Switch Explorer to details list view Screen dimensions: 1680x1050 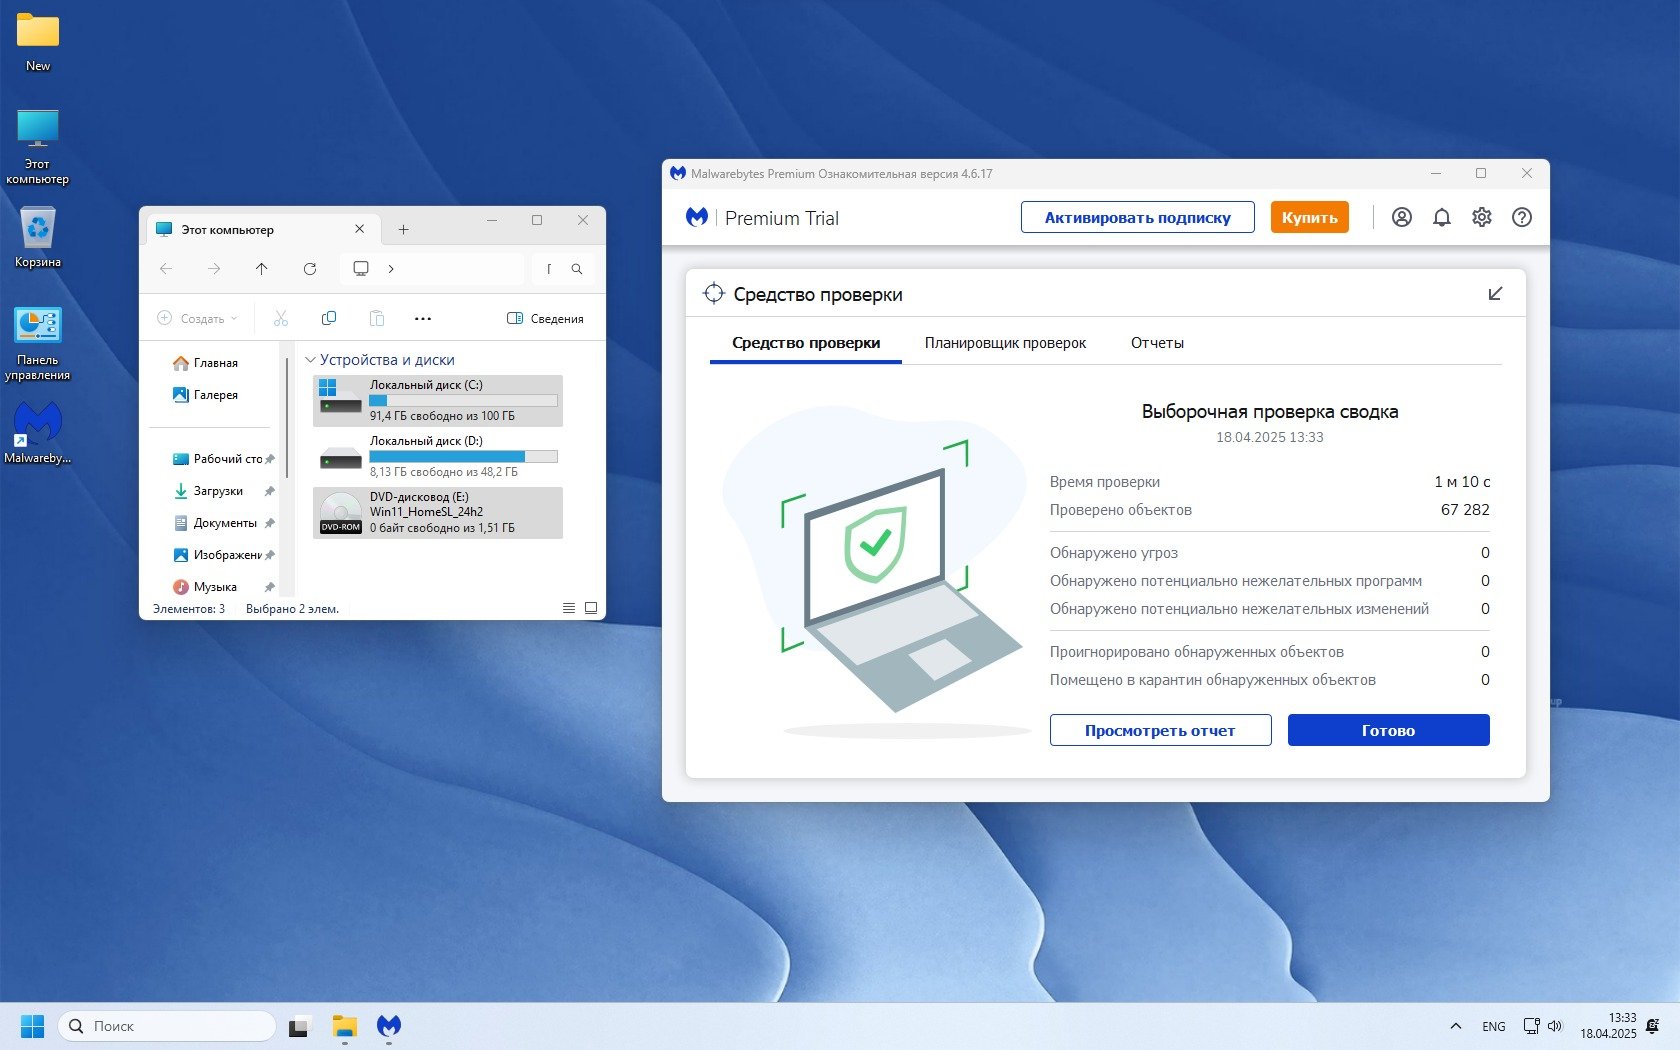tap(569, 608)
